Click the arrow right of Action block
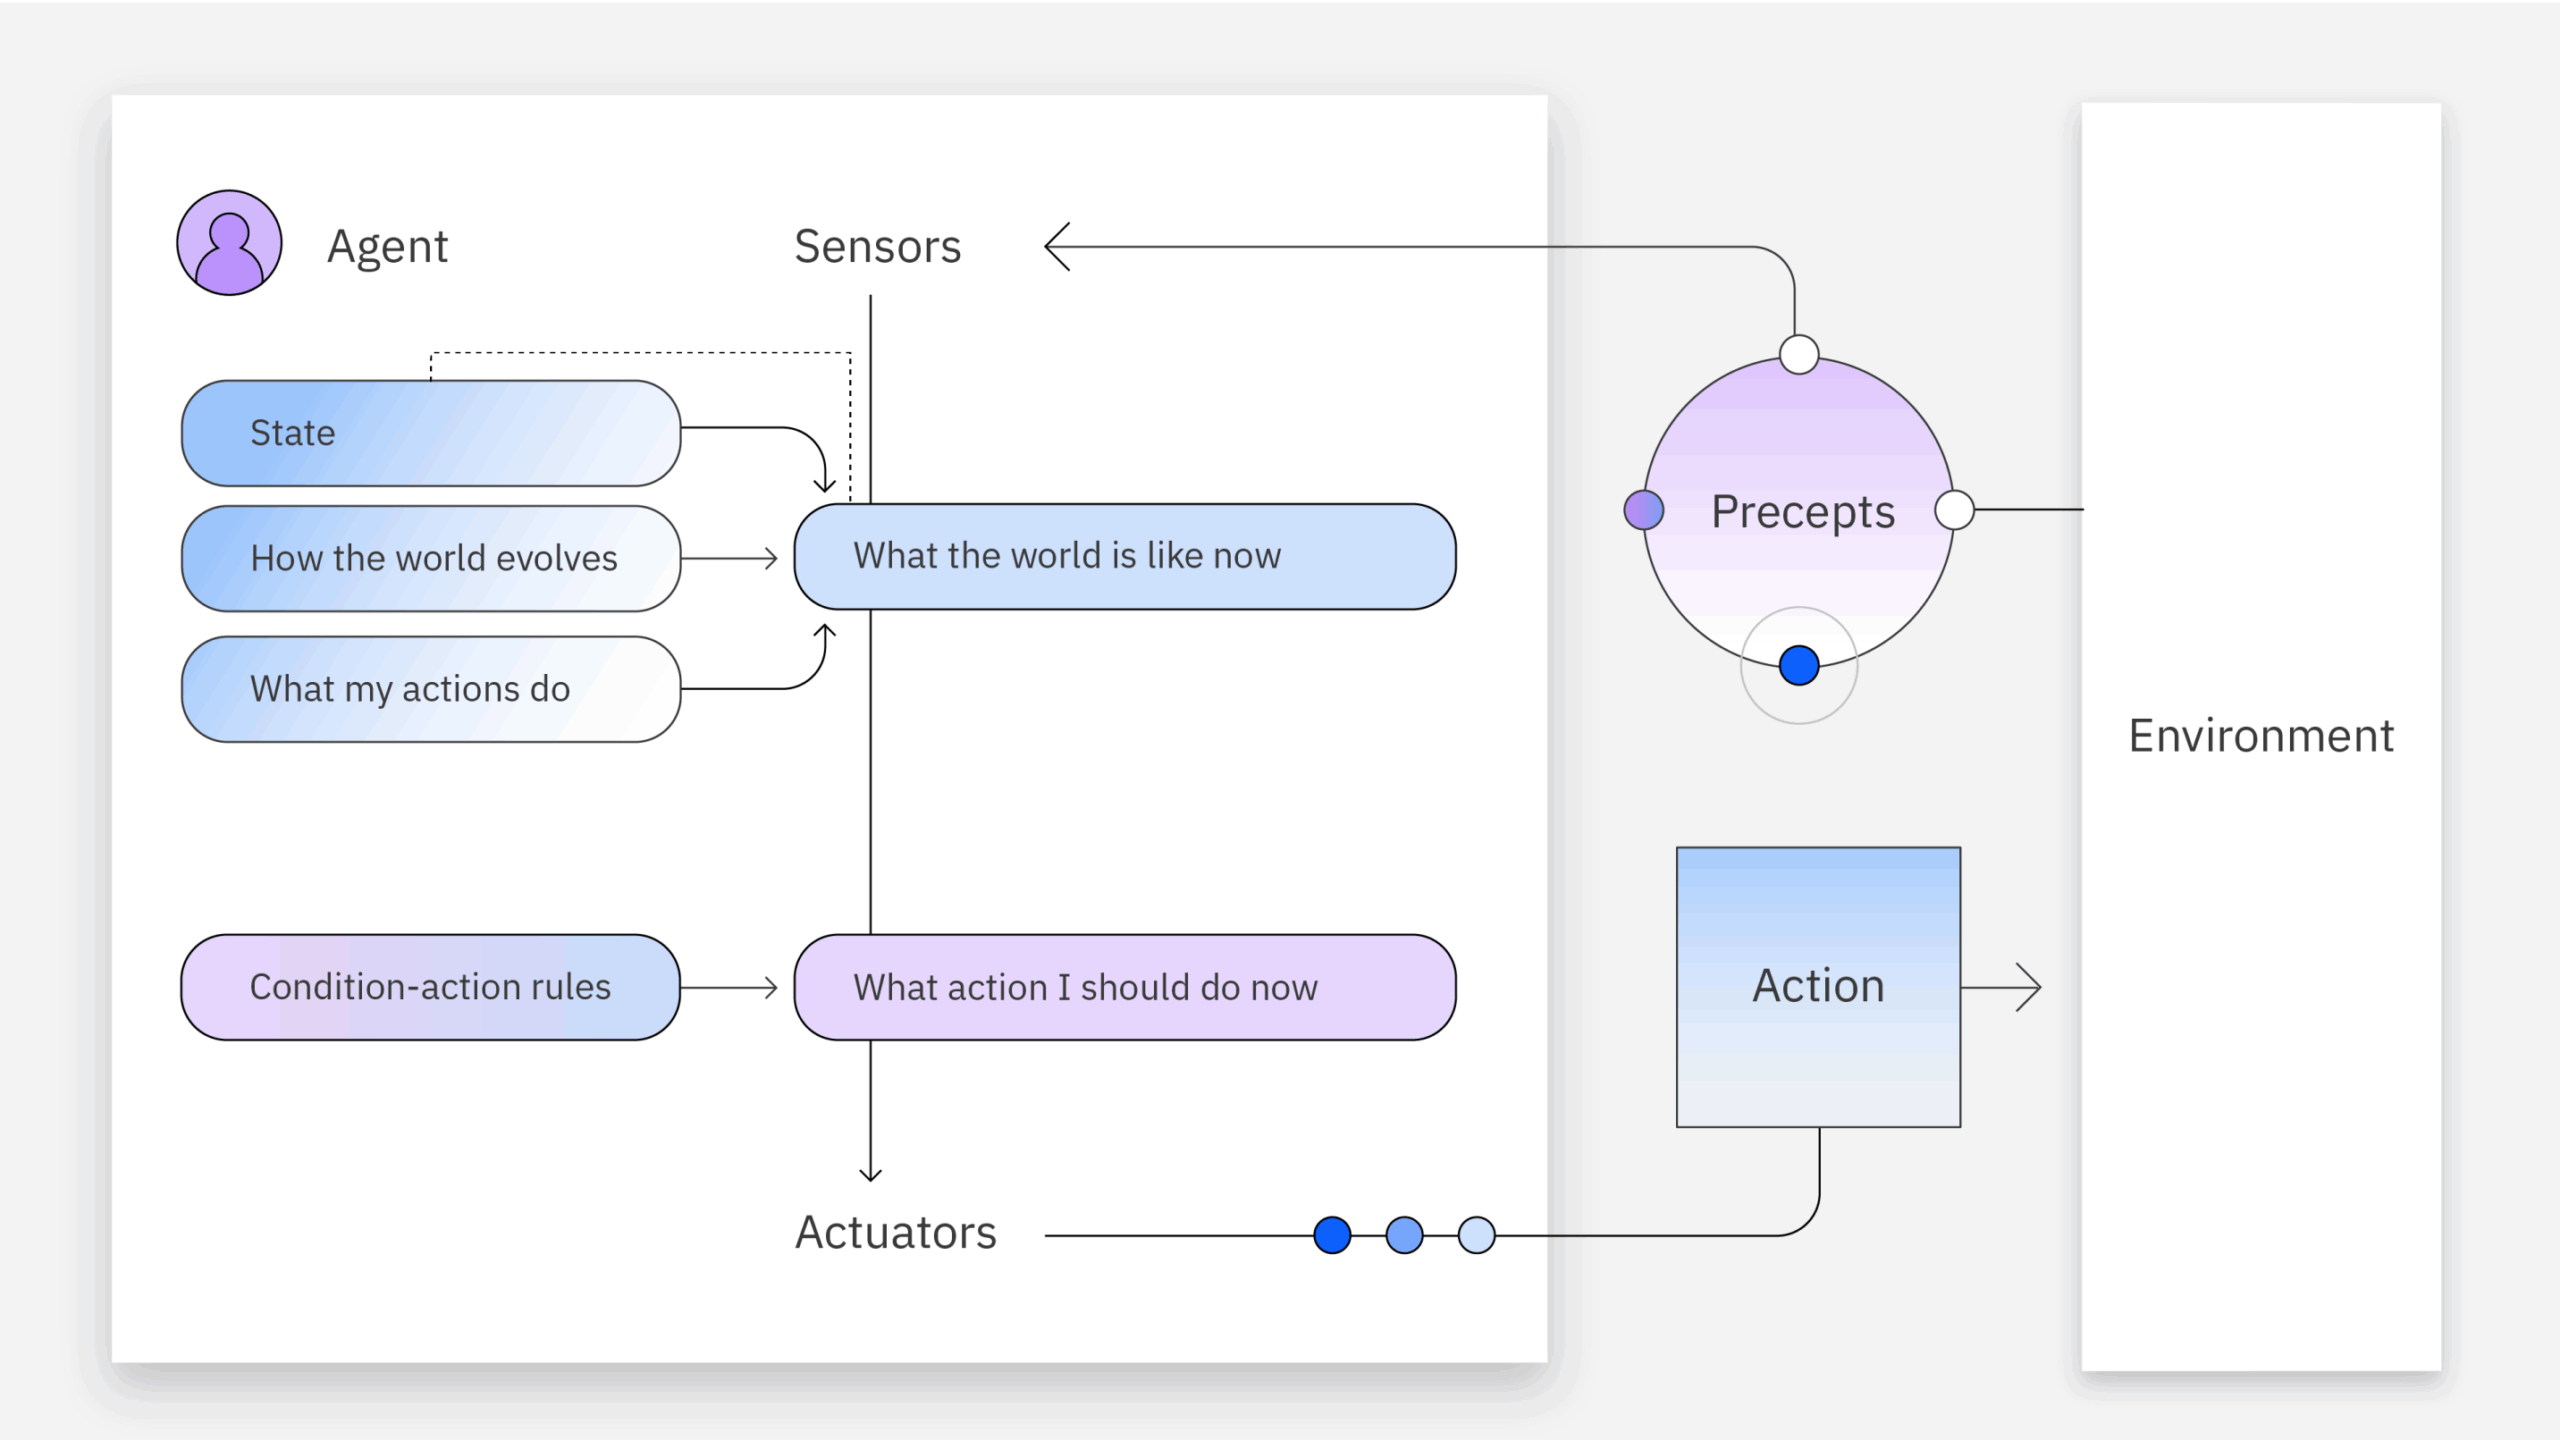Screen dimensions: 2560x1440 (2002, 987)
